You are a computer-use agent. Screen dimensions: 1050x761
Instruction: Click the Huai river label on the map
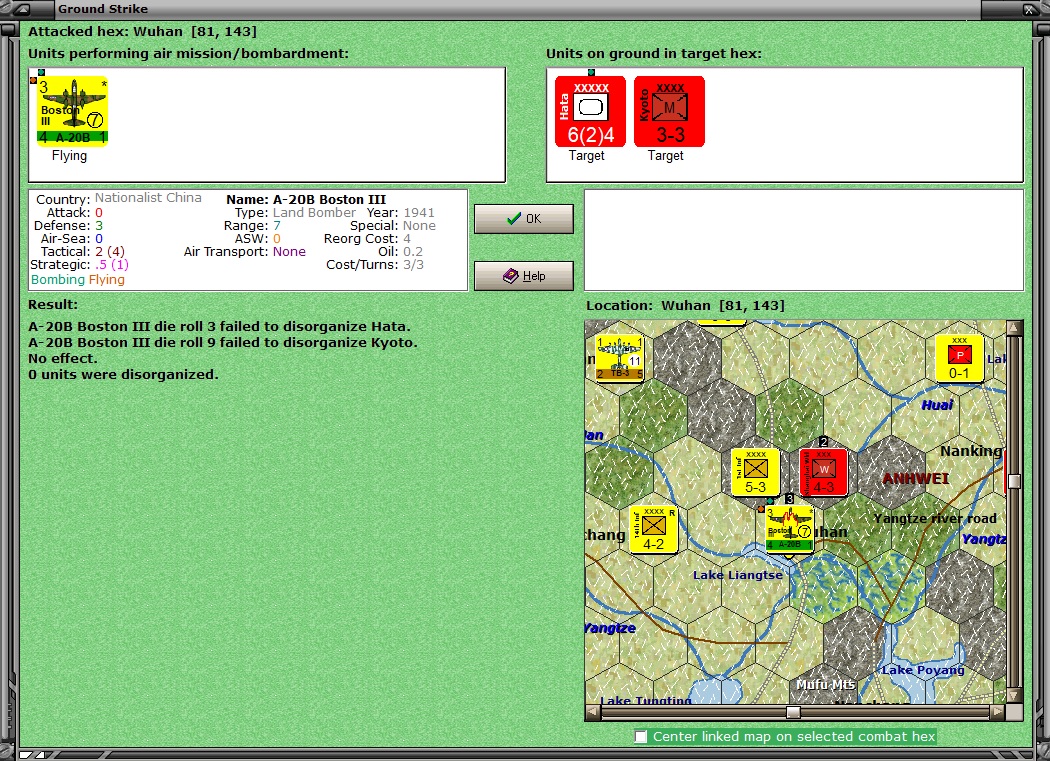pyautogui.click(x=937, y=405)
